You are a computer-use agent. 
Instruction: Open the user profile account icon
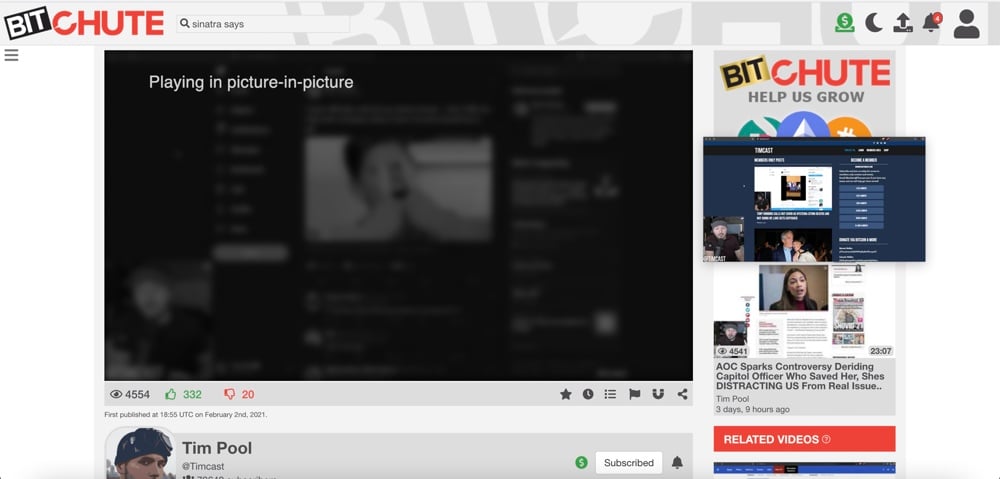tap(966, 24)
